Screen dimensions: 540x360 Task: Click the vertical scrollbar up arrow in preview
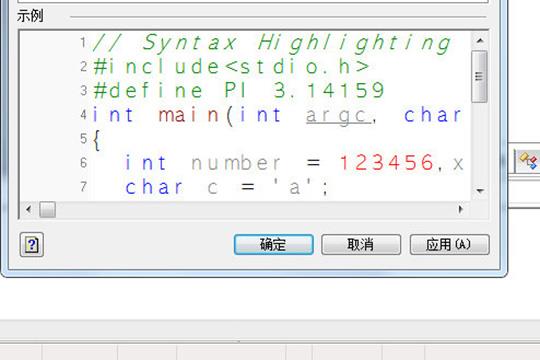tap(480, 41)
